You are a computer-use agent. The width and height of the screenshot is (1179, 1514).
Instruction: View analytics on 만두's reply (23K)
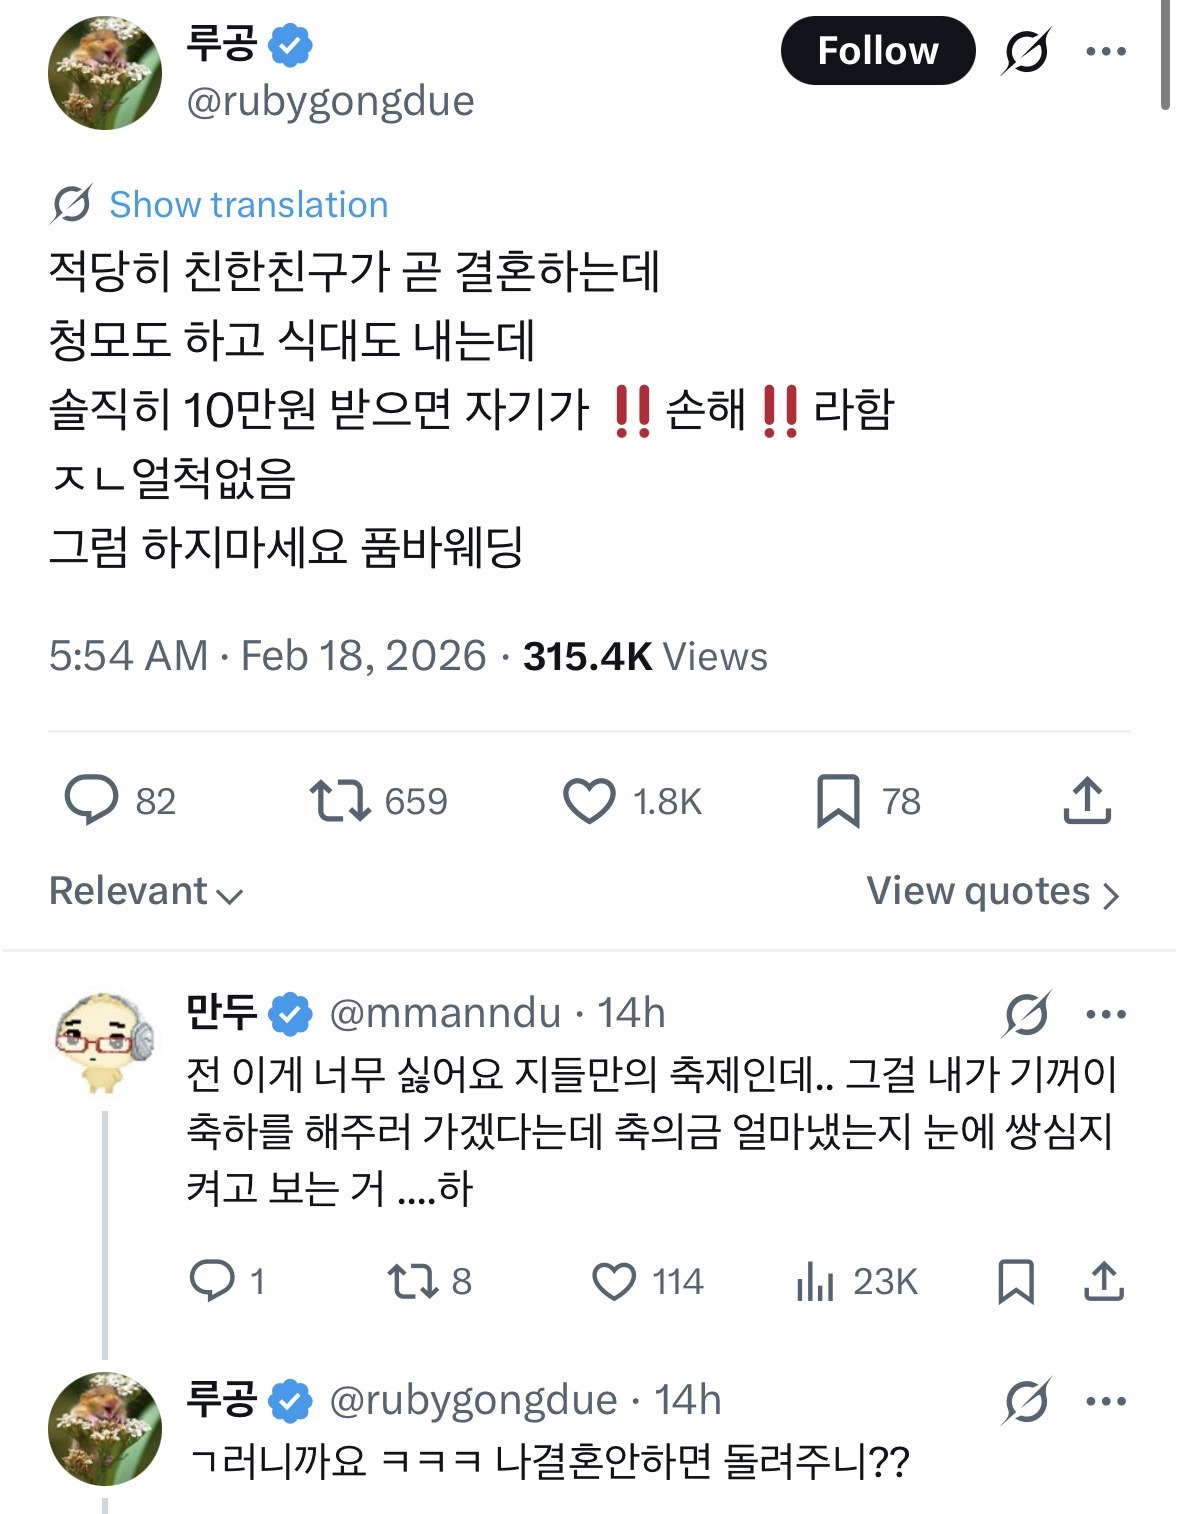tap(815, 1281)
